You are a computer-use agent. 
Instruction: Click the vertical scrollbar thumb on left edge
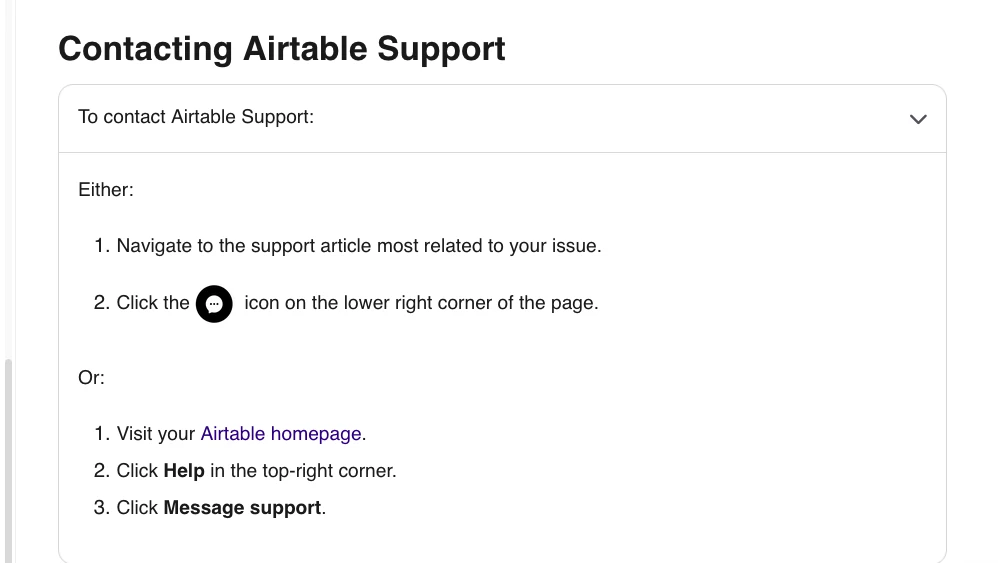tap(8, 461)
